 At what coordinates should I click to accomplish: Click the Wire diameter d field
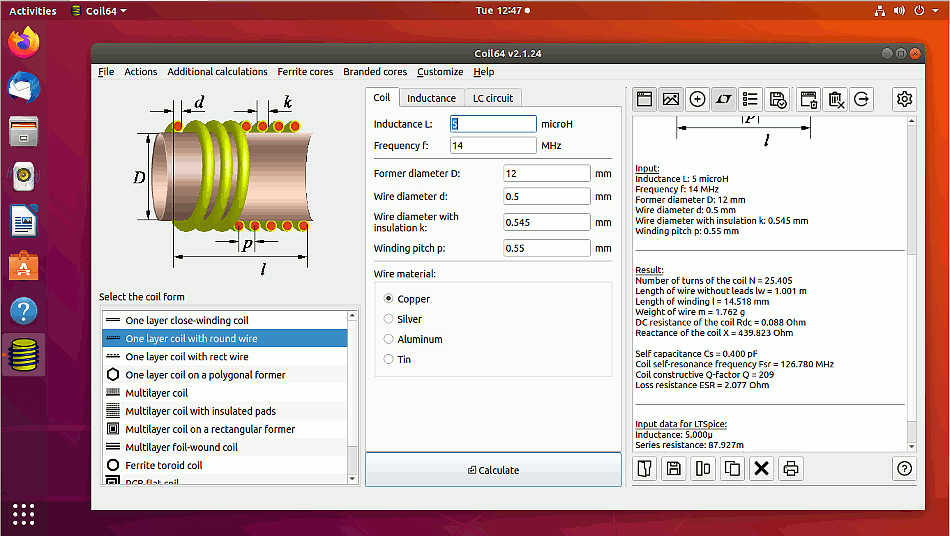click(x=546, y=196)
